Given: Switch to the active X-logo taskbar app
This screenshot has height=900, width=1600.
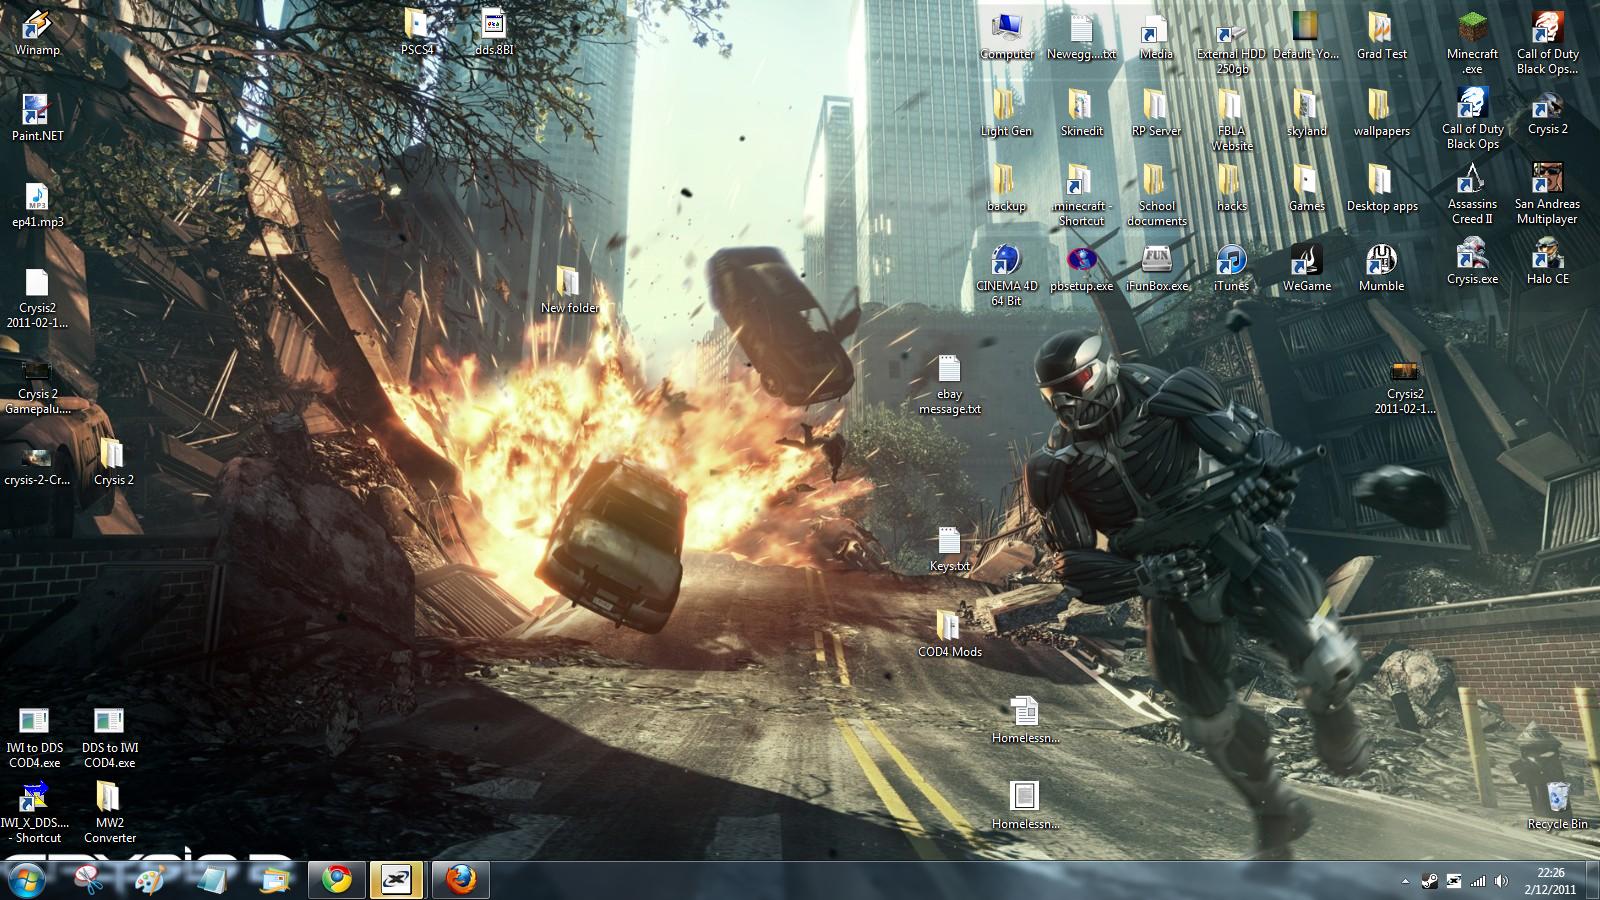Looking at the screenshot, I should click(x=397, y=880).
